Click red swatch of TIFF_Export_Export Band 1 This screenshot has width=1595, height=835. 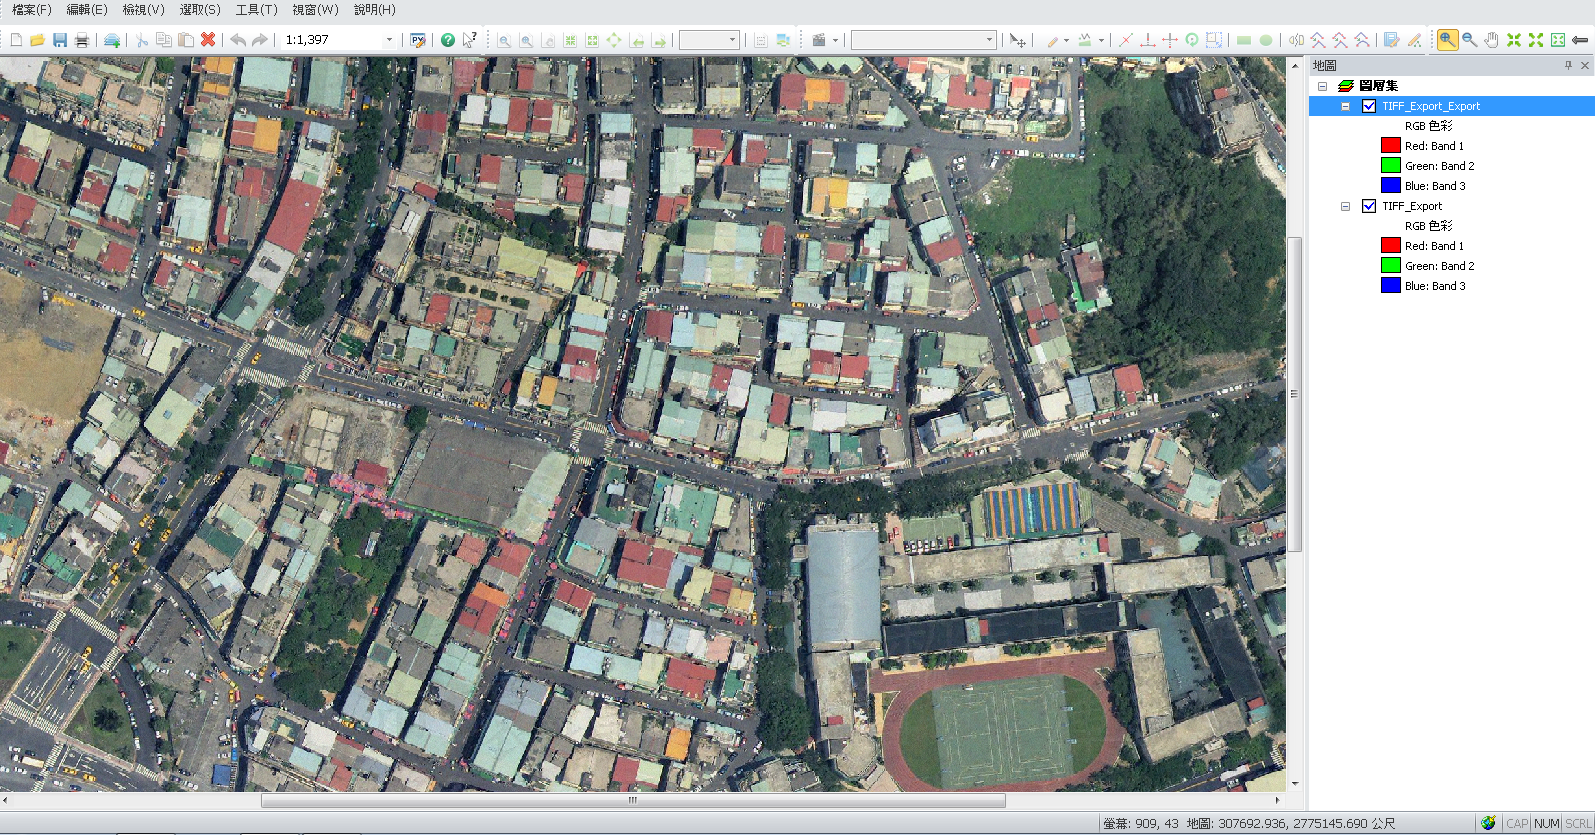[1390, 145]
